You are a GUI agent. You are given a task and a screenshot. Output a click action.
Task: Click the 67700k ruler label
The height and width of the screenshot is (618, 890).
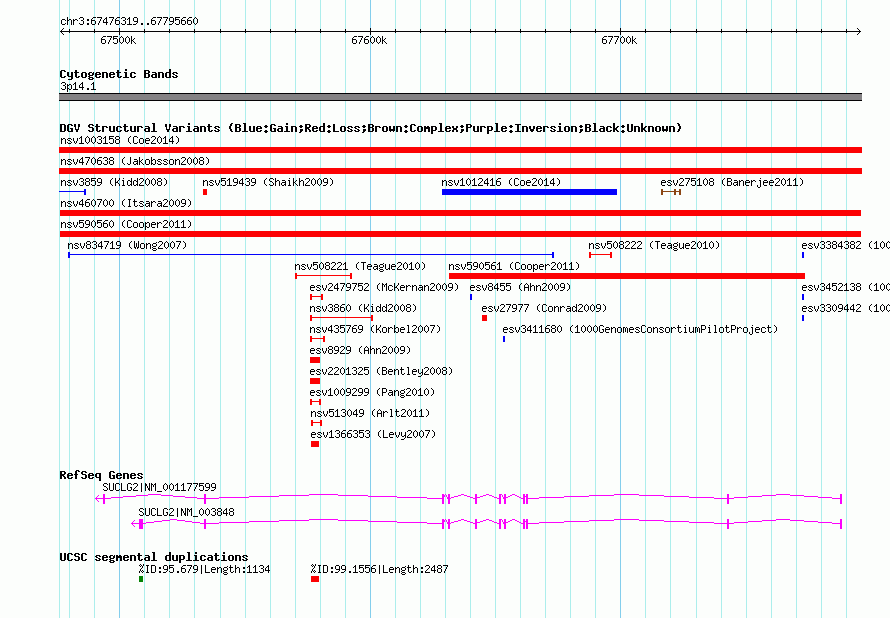pyautogui.click(x=619, y=40)
